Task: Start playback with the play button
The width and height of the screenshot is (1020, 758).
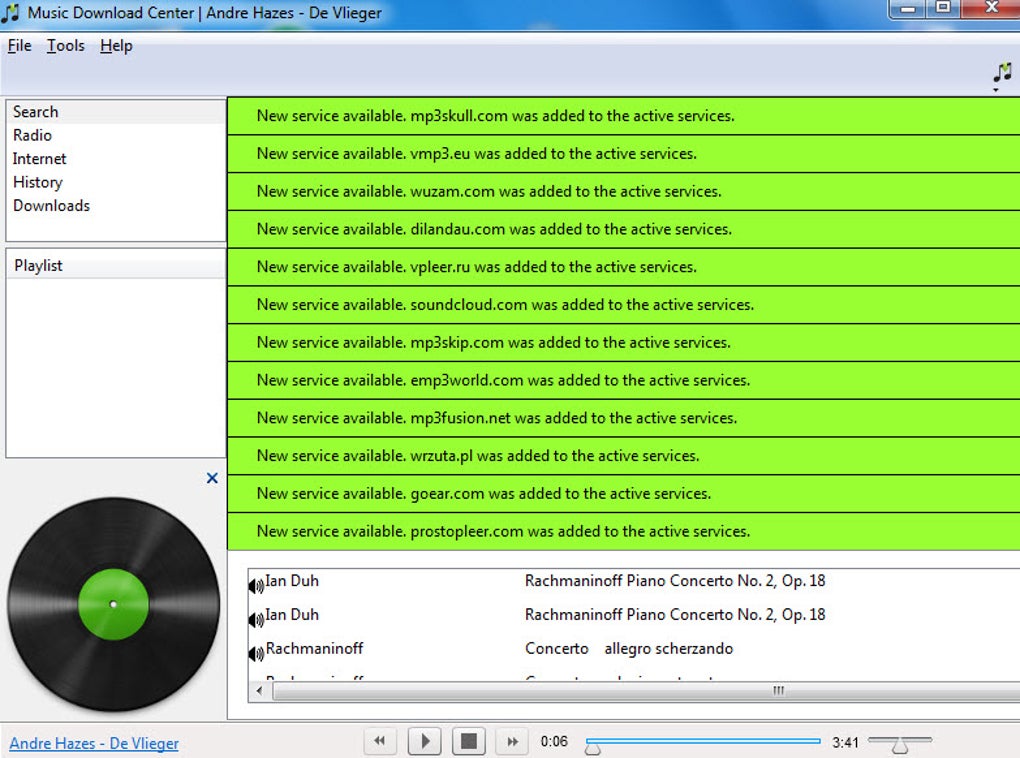Action: tap(424, 741)
